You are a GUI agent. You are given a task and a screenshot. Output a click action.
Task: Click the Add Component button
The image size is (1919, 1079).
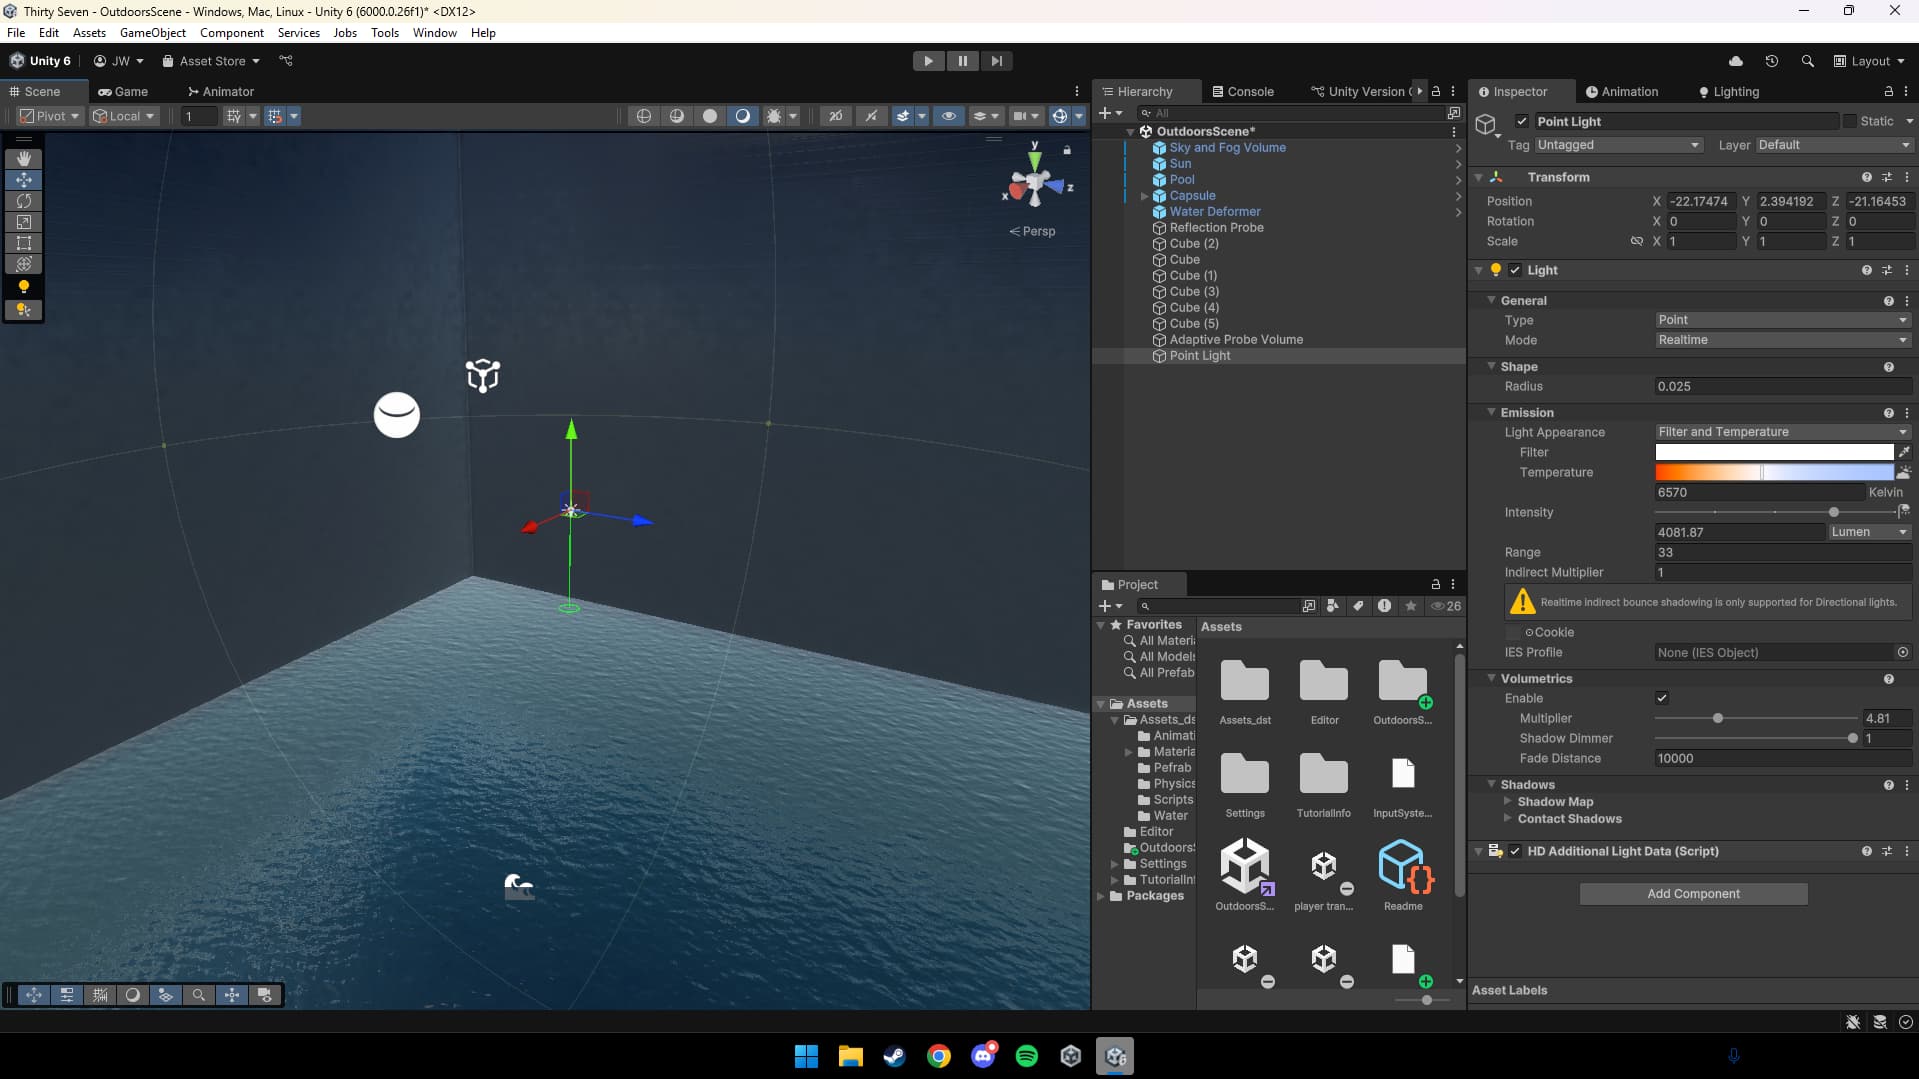click(x=1693, y=893)
